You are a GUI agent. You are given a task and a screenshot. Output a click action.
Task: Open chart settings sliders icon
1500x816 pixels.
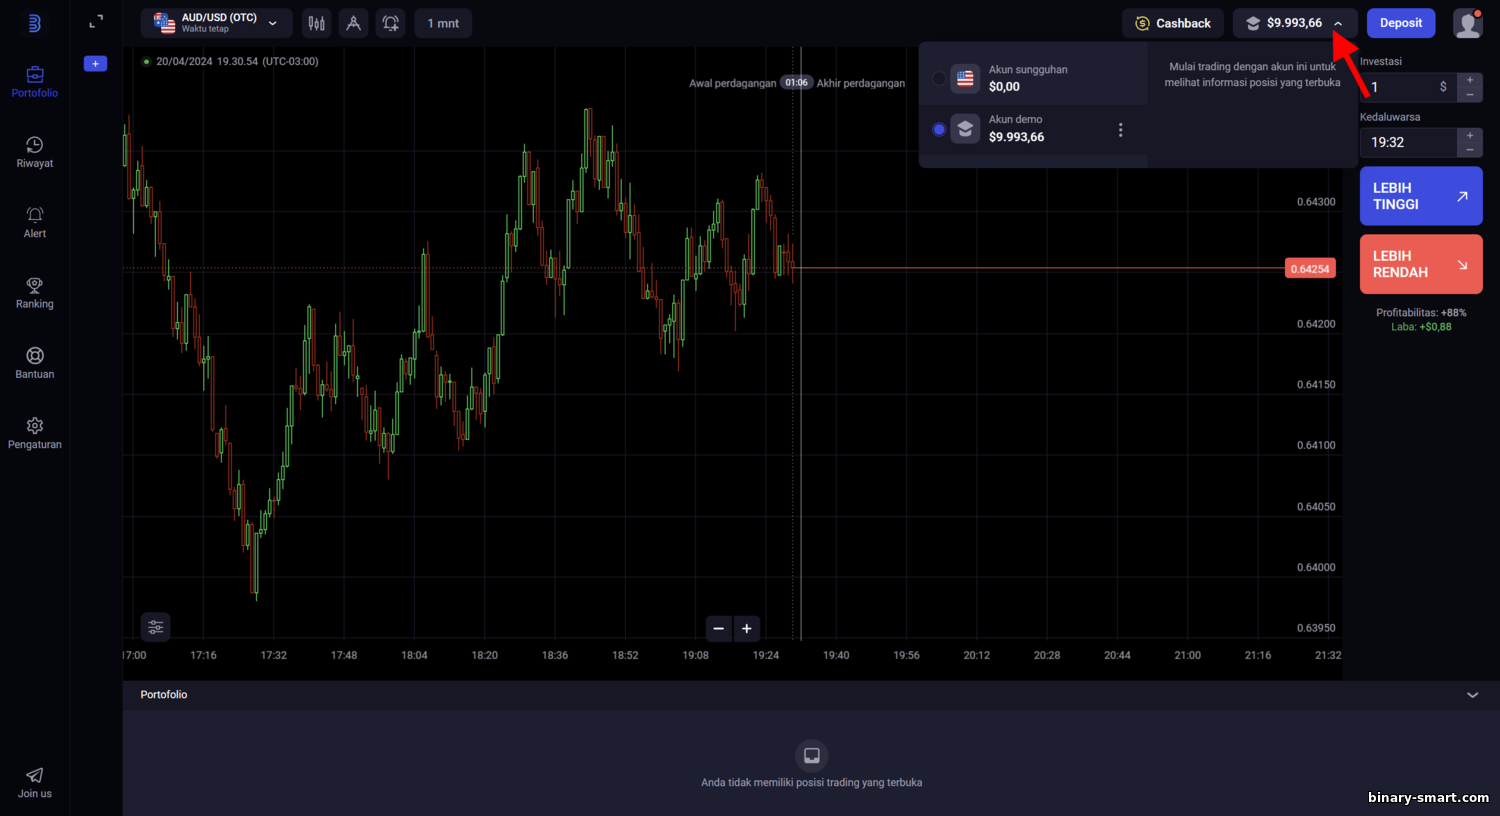pos(156,627)
